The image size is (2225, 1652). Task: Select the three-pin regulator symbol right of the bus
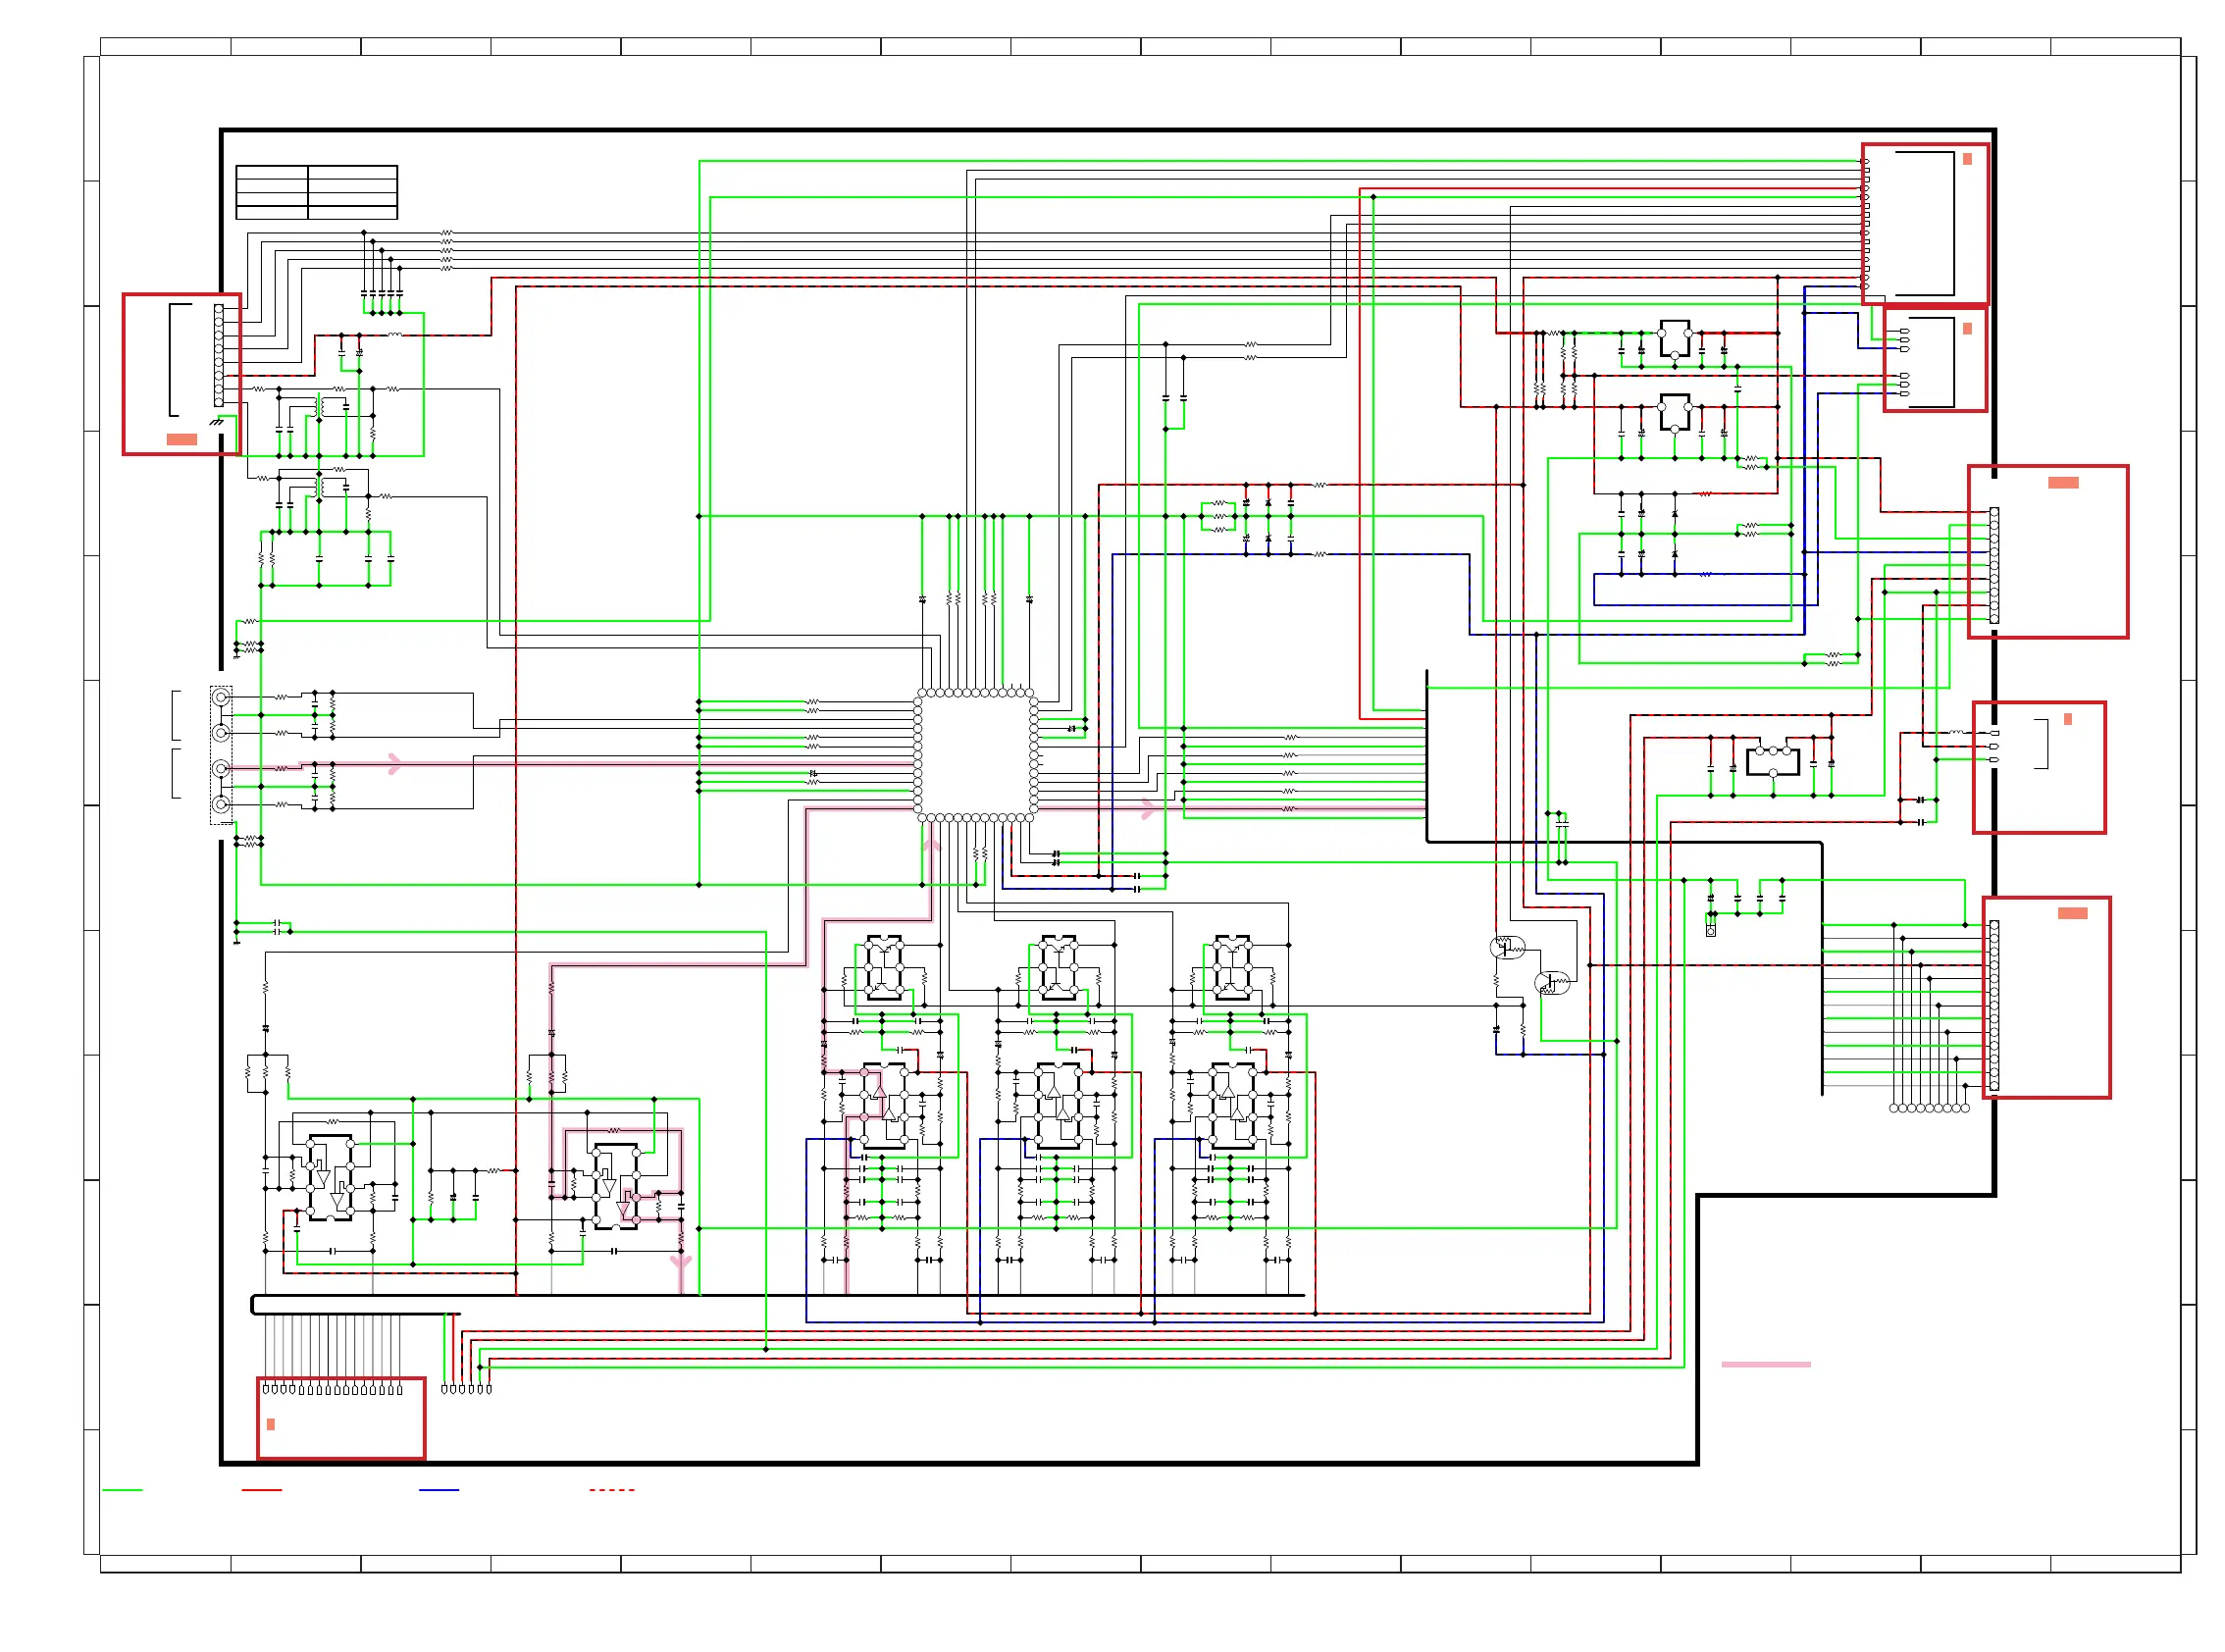(x=1772, y=761)
